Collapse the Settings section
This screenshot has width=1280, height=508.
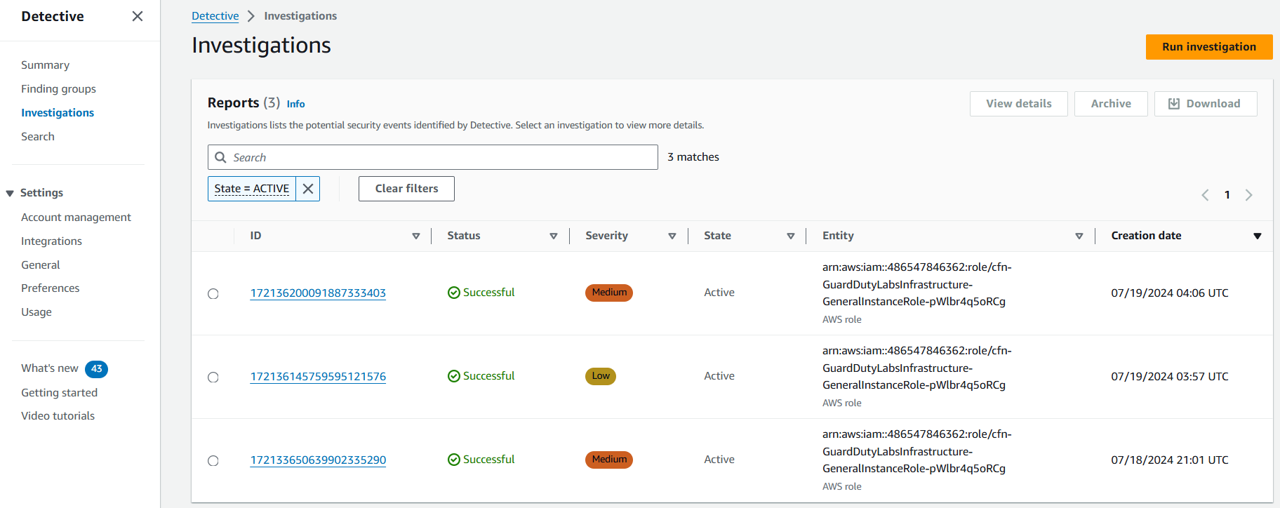pyautogui.click(x=10, y=193)
